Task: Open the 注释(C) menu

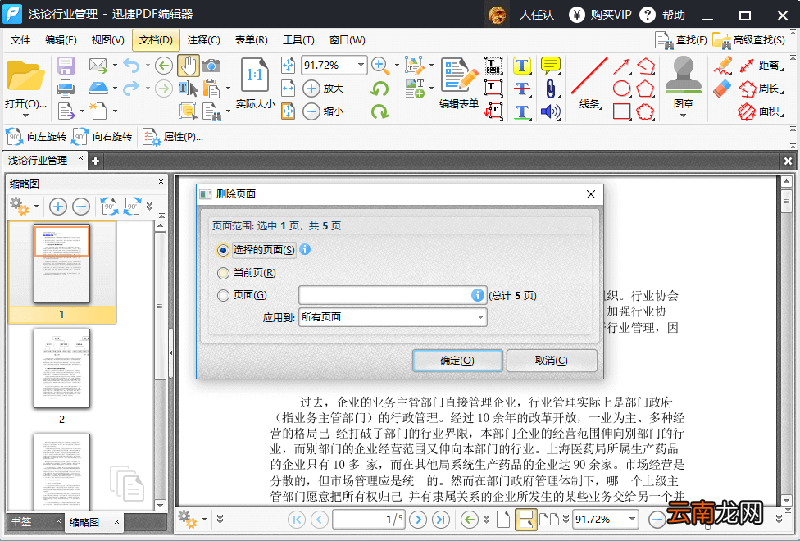Action: point(204,40)
